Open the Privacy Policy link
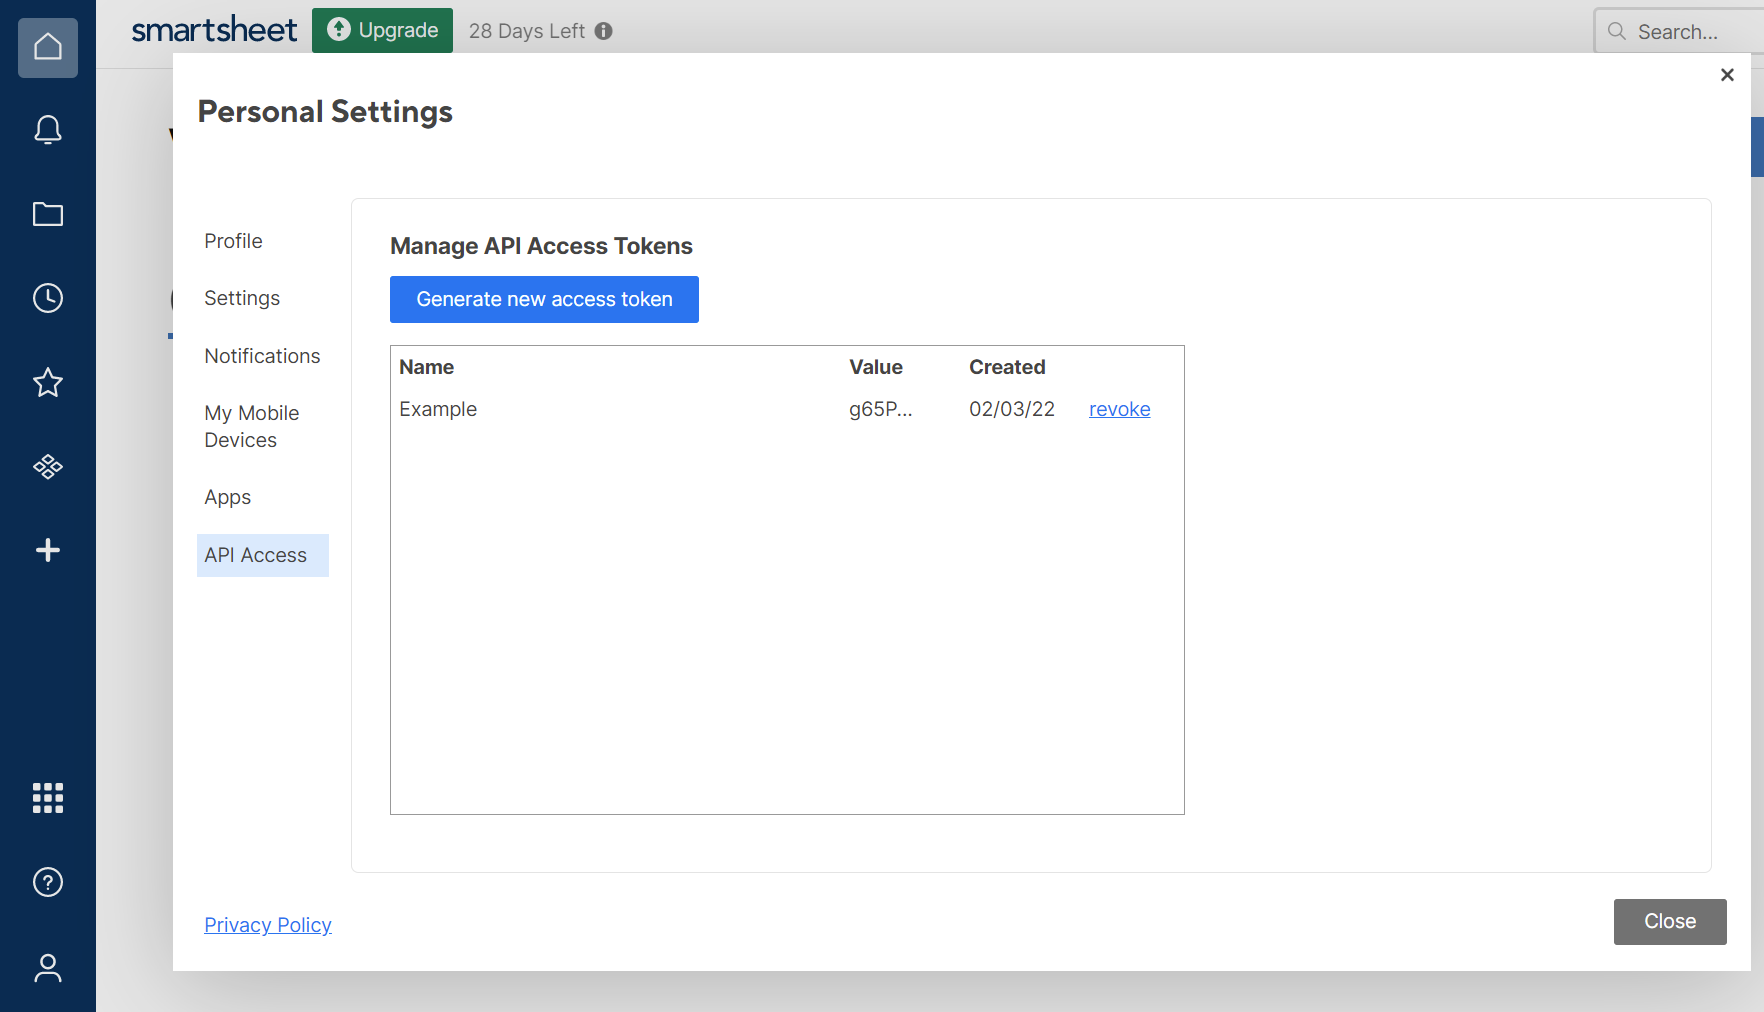The height and width of the screenshot is (1012, 1764). (x=267, y=925)
